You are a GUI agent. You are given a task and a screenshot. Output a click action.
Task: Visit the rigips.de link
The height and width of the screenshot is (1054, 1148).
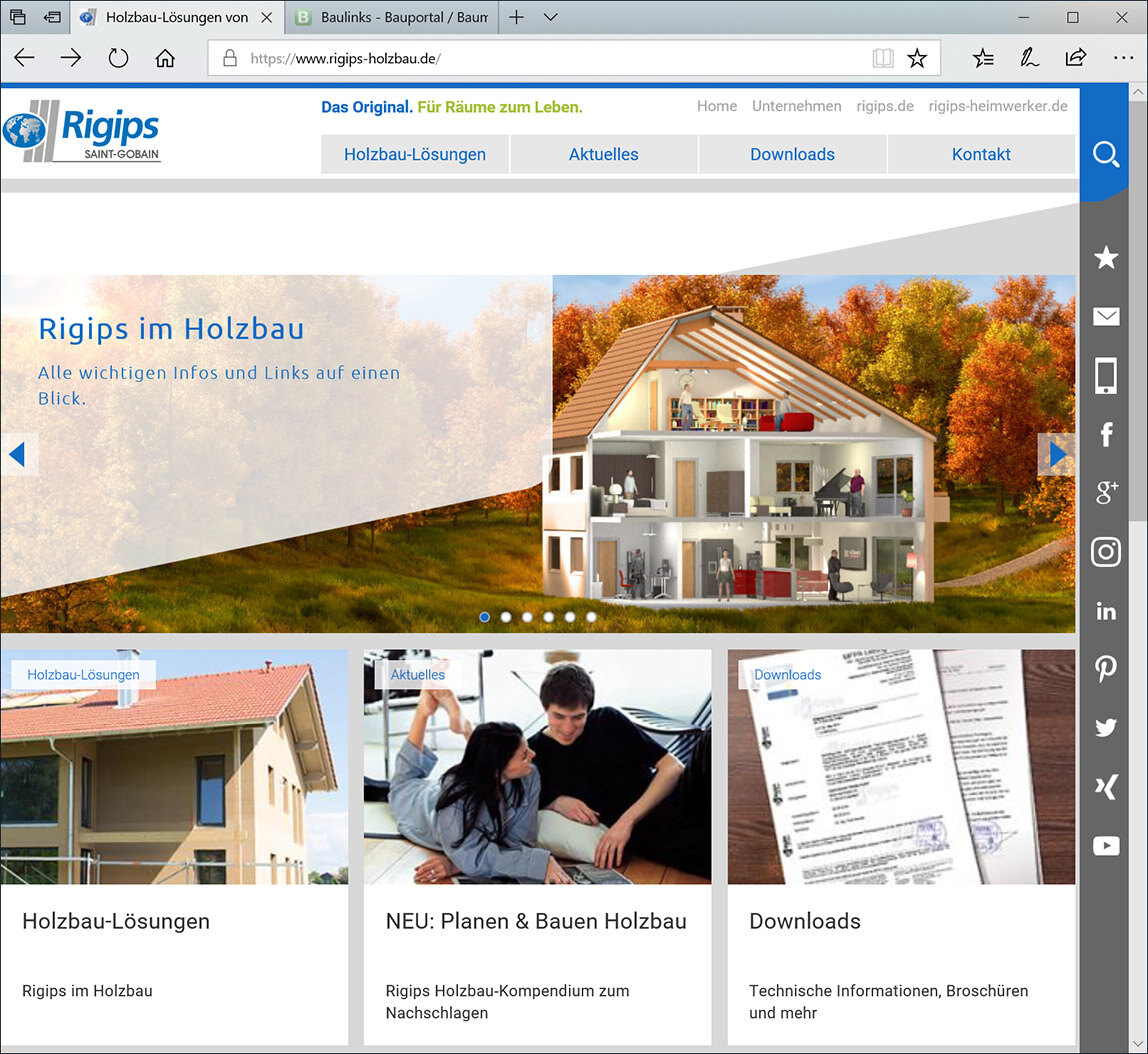click(885, 106)
